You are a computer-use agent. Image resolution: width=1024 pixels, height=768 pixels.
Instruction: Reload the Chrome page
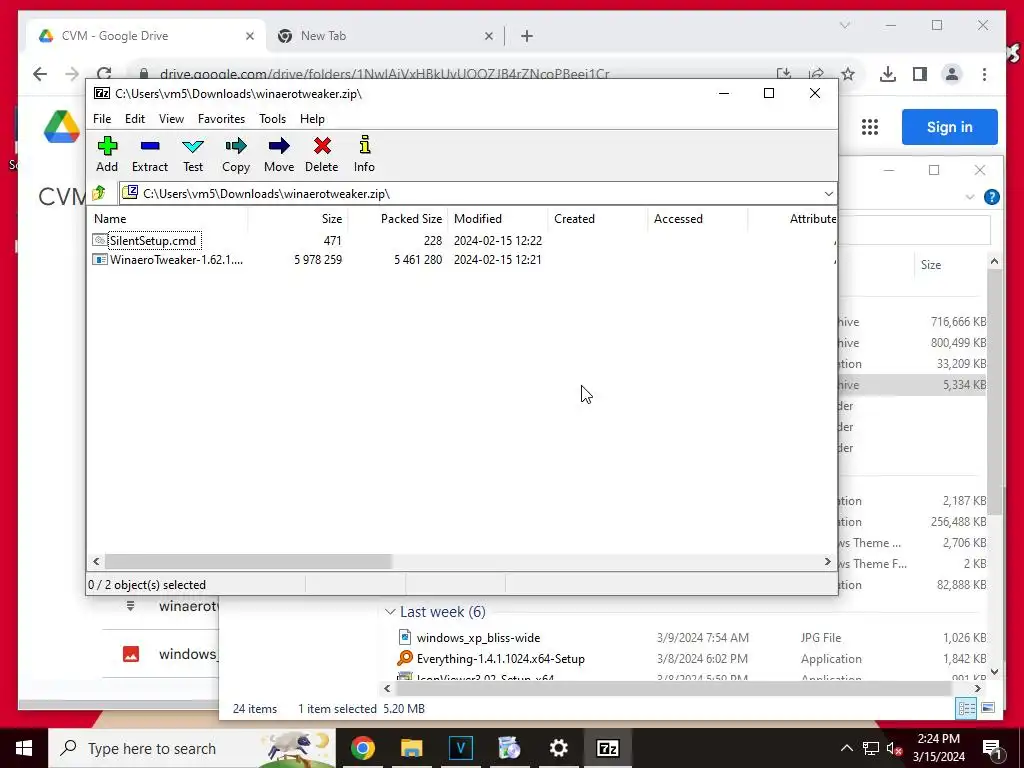(x=104, y=74)
